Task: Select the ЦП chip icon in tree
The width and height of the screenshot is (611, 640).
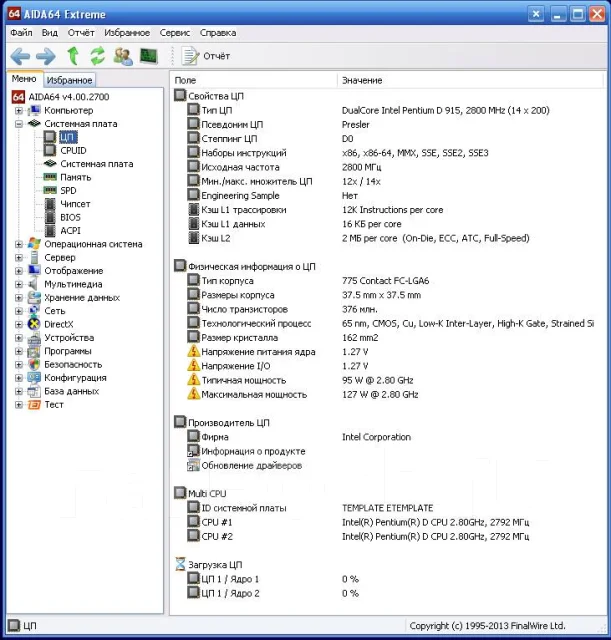Action: coord(50,137)
